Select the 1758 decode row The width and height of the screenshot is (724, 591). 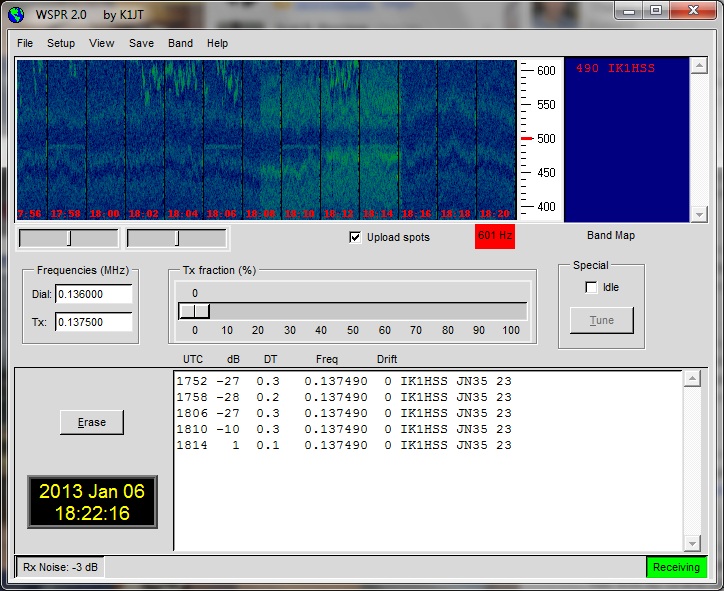pyautogui.click(x=344, y=397)
